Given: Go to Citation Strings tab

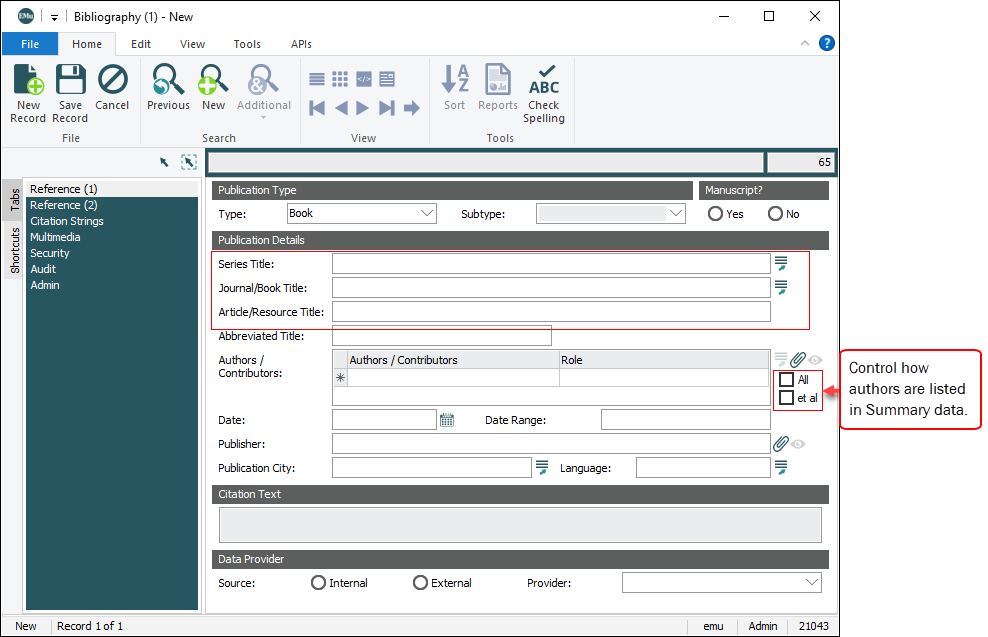Looking at the screenshot, I should (67, 221).
